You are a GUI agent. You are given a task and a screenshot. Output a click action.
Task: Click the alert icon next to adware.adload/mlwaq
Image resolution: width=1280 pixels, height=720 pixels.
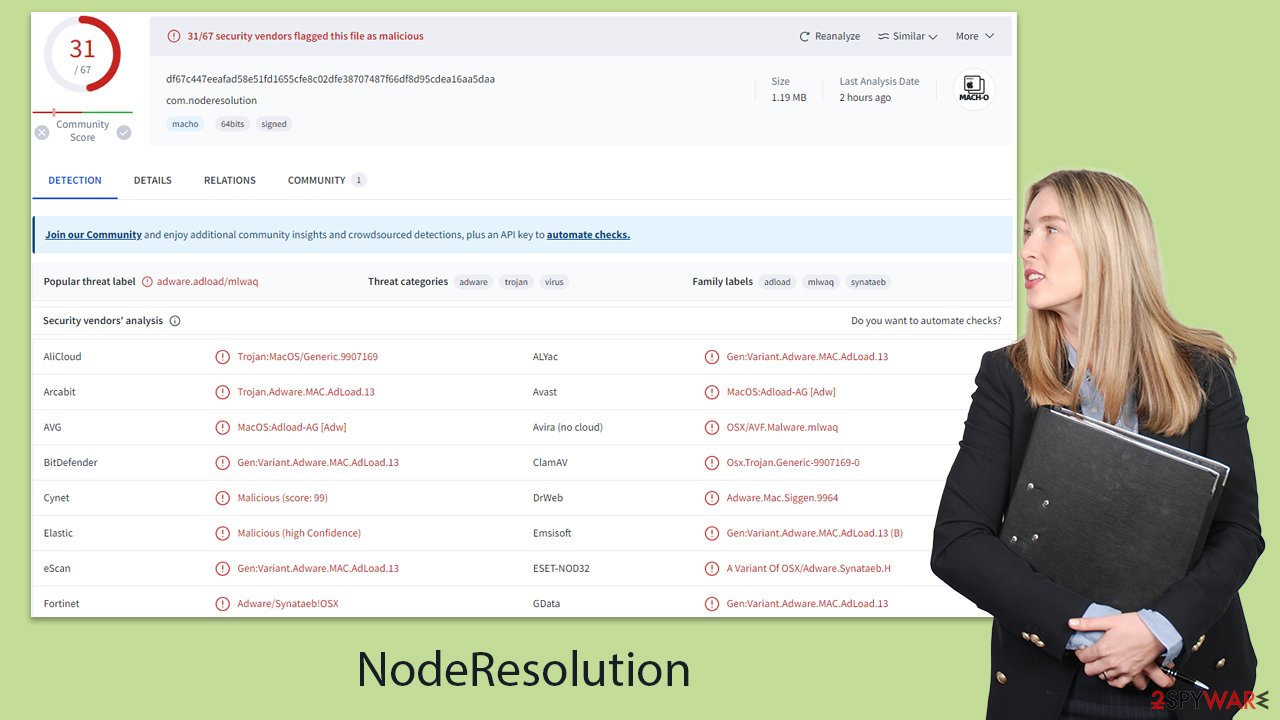(x=148, y=282)
